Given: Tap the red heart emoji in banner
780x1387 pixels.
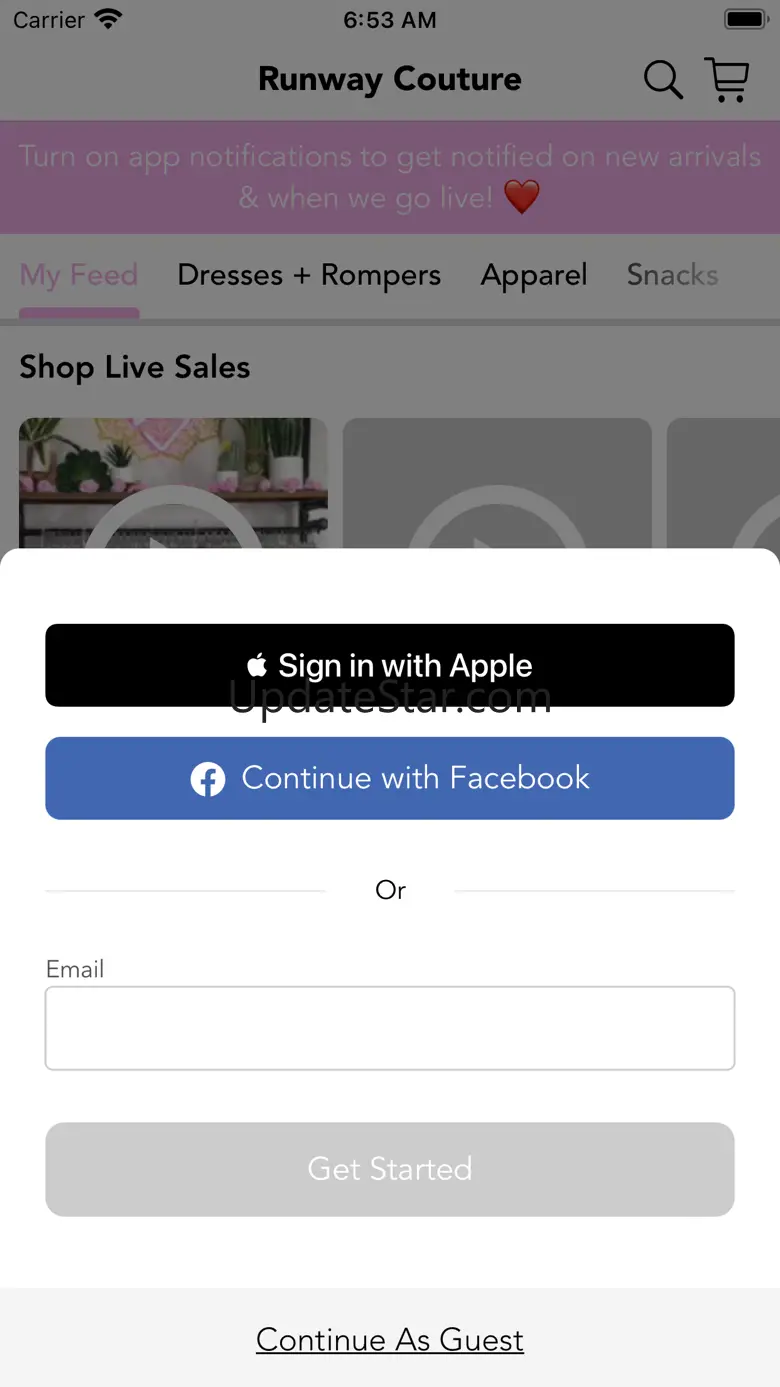Looking at the screenshot, I should (x=521, y=197).
